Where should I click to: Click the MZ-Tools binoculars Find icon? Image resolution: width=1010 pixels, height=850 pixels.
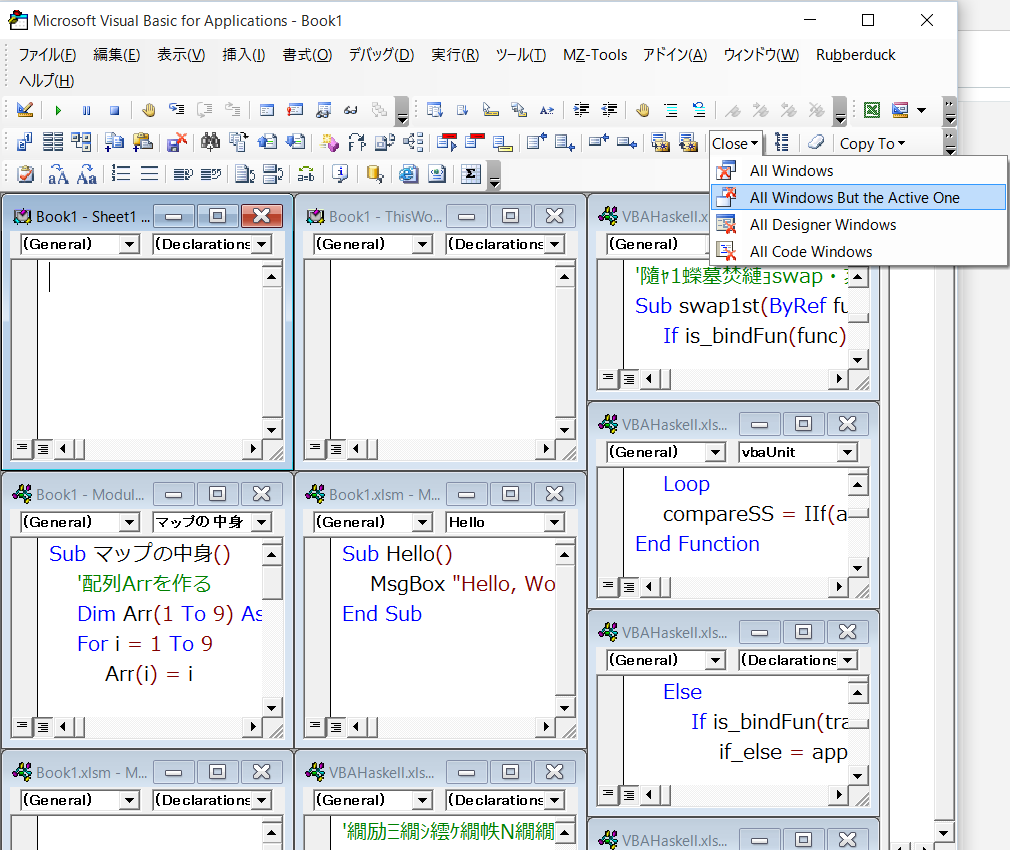click(x=210, y=142)
